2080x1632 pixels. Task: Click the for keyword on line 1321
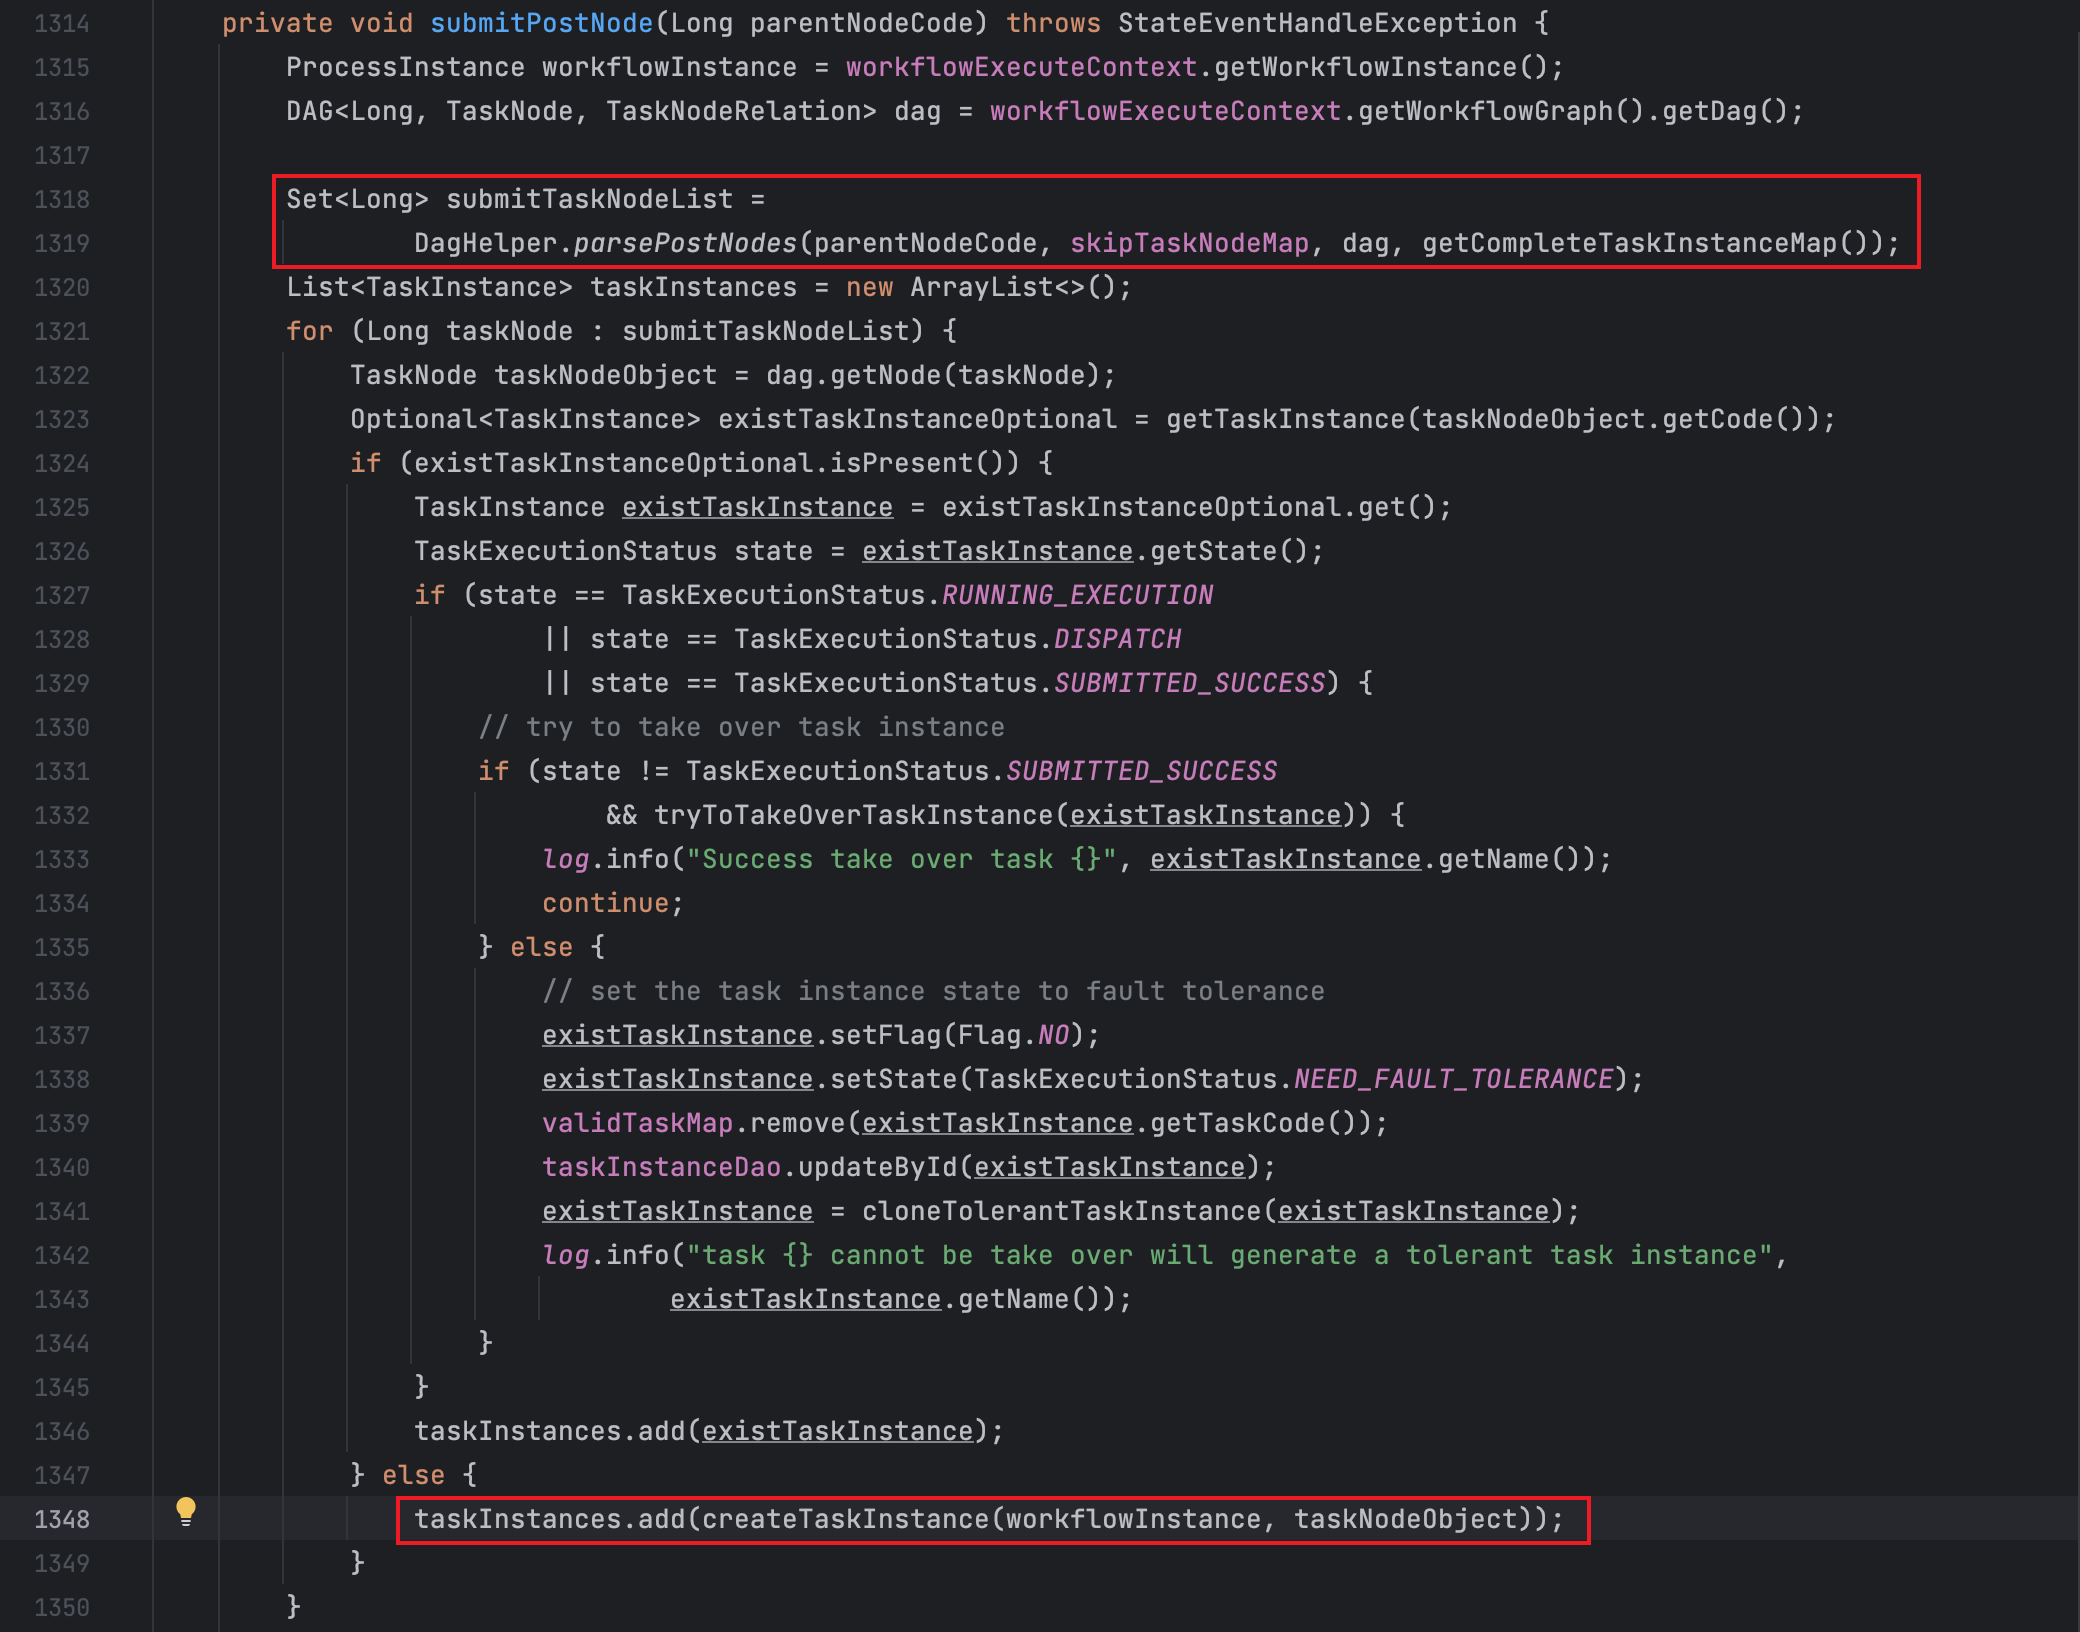309,331
